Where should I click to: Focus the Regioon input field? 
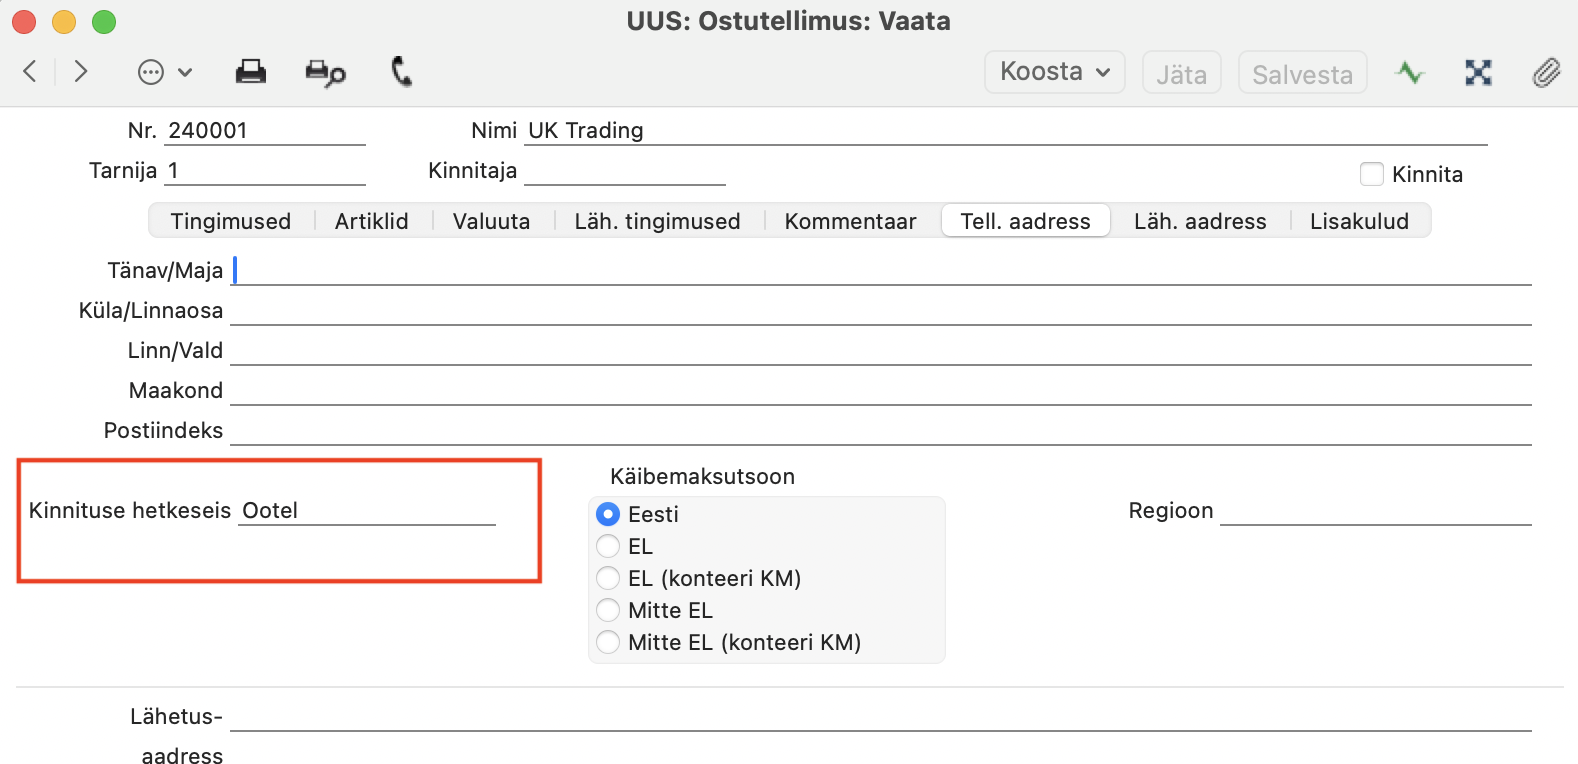[1376, 511]
